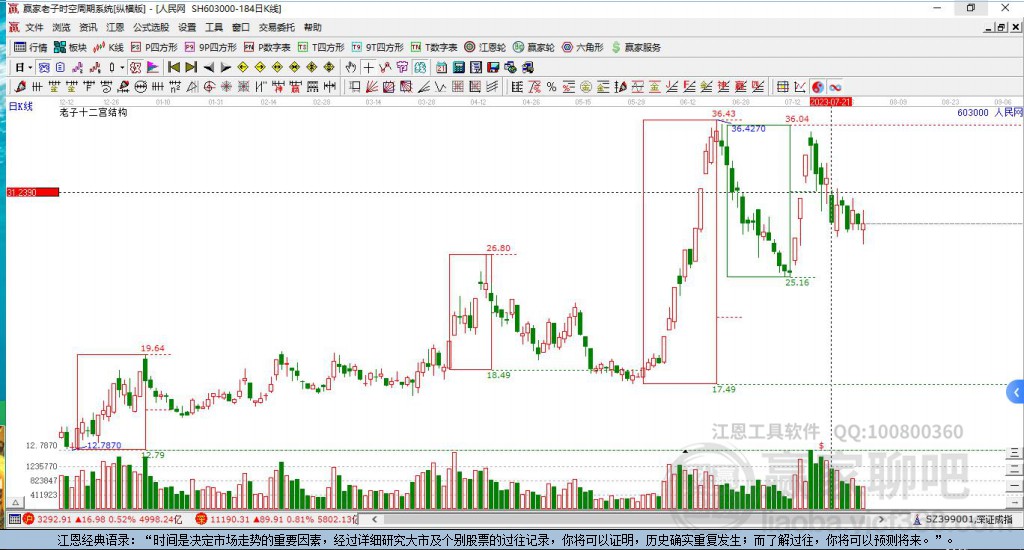
Task: Open the calculator icon
Action: coord(458,67)
